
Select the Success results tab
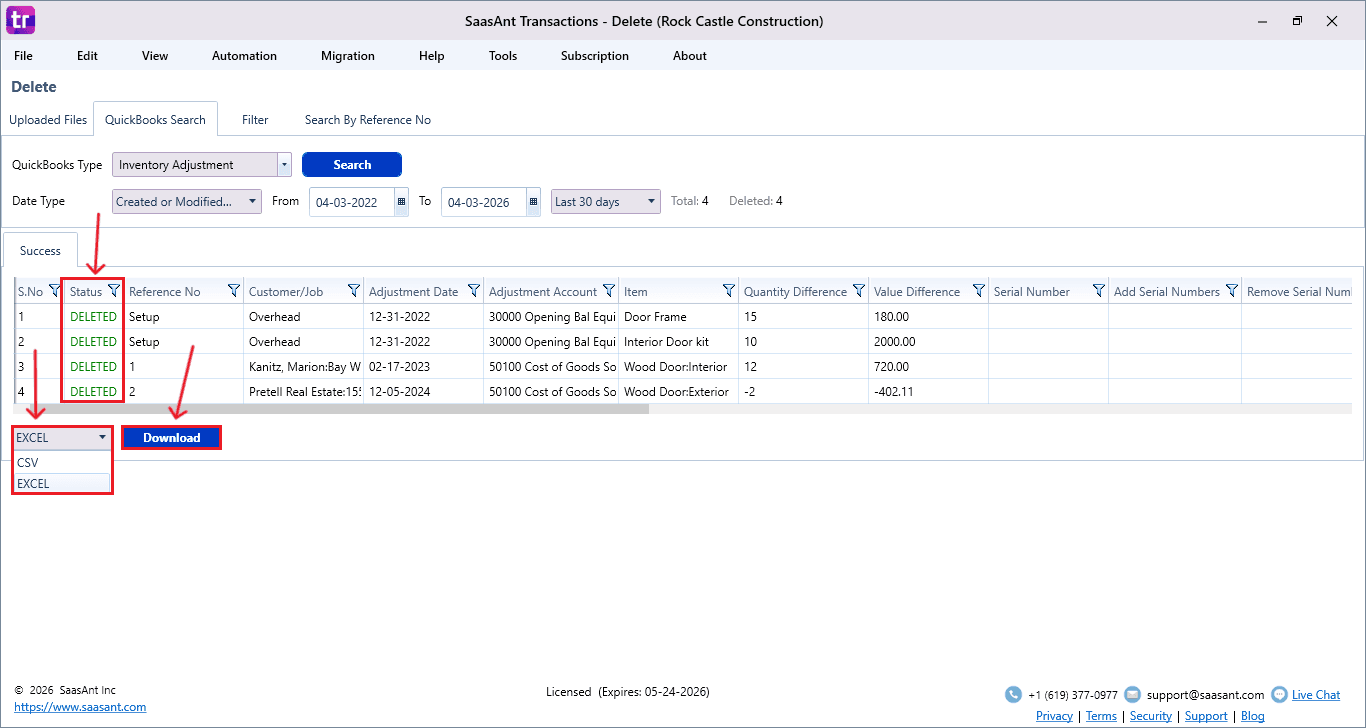click(40, 251)
